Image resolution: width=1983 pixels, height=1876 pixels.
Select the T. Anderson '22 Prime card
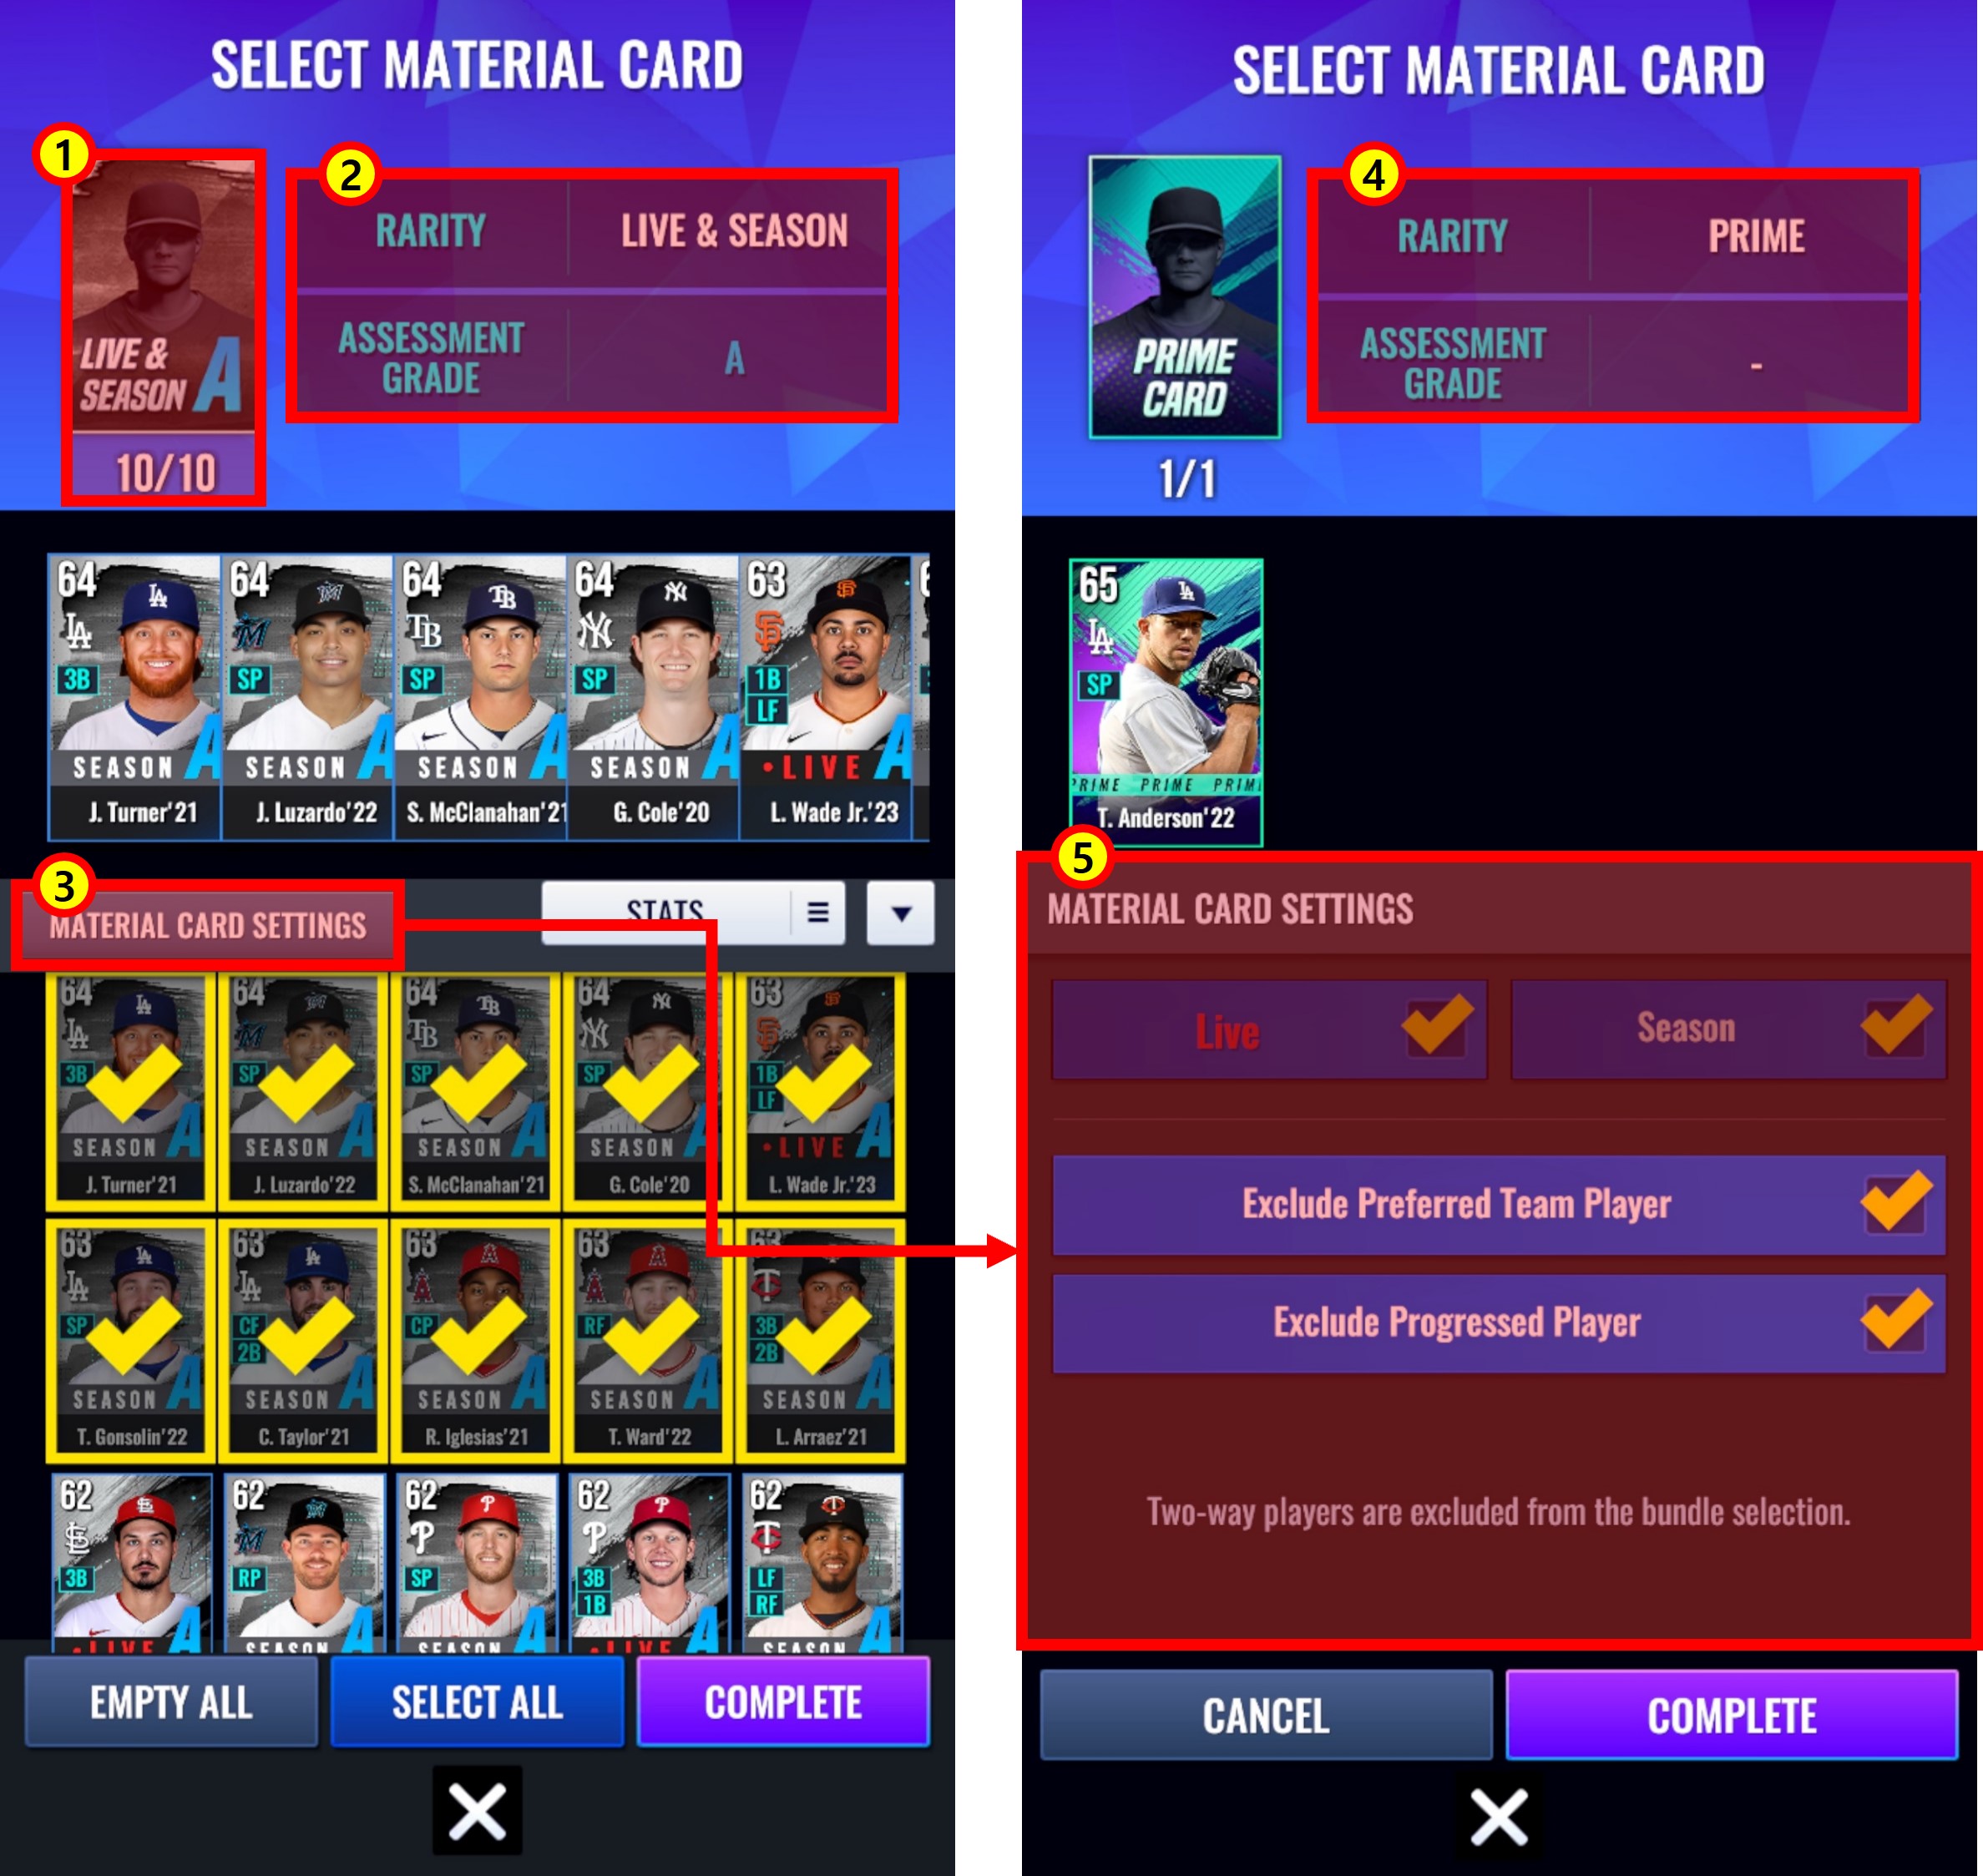tap(1166, 703)
